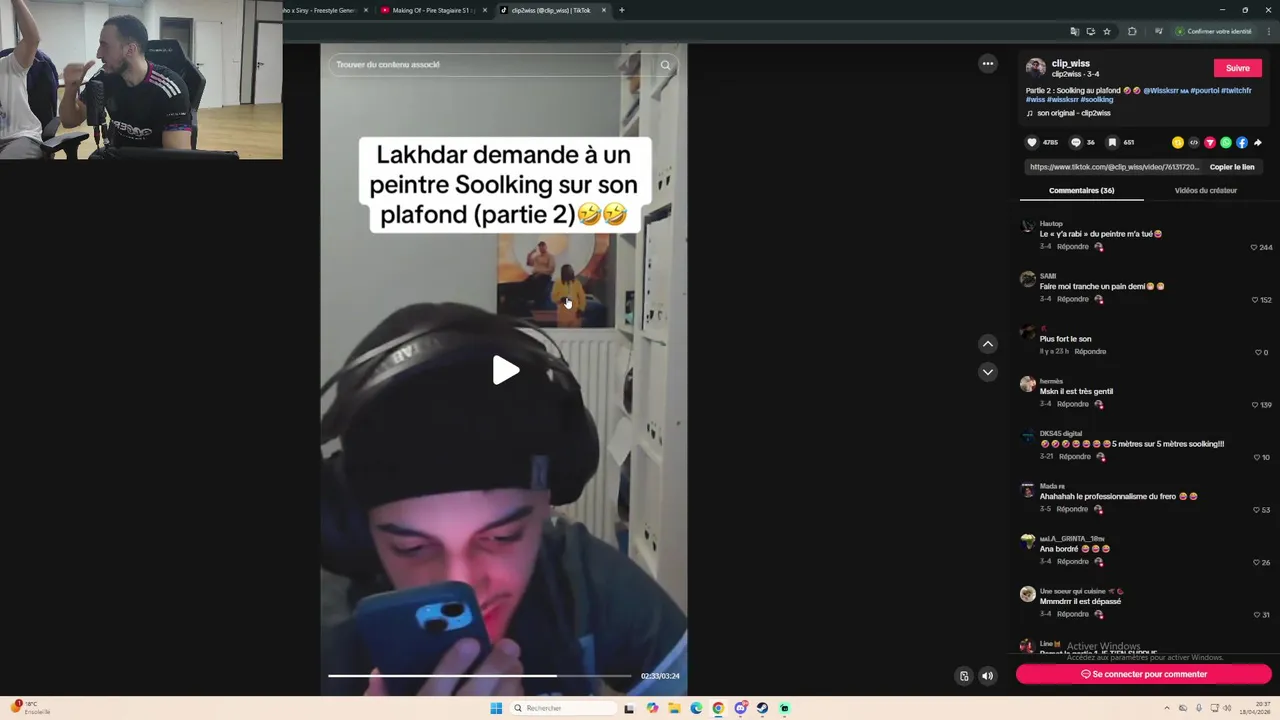Seek on the video progress bar
Image resolution: width=1280 pixels, height=720 pixels.
pyautogui.click(x=480, y=676)
